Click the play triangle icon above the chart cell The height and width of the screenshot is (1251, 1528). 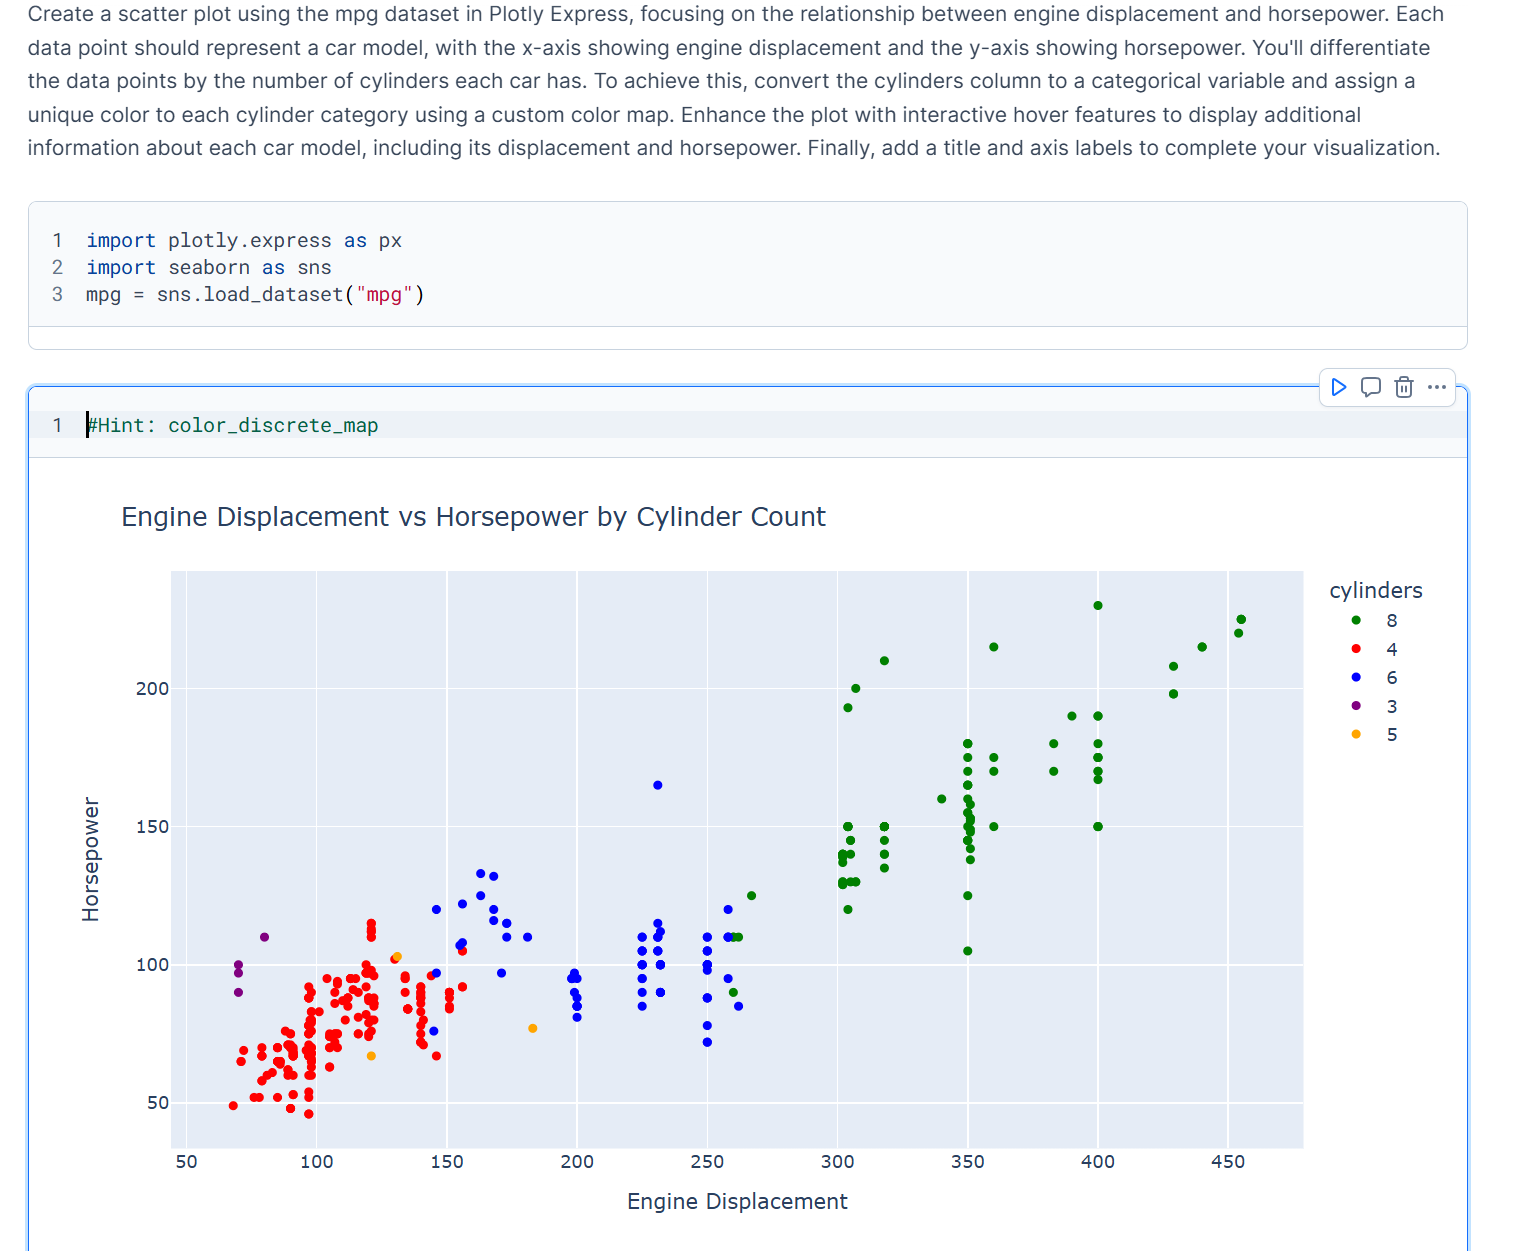[1338, 387]
